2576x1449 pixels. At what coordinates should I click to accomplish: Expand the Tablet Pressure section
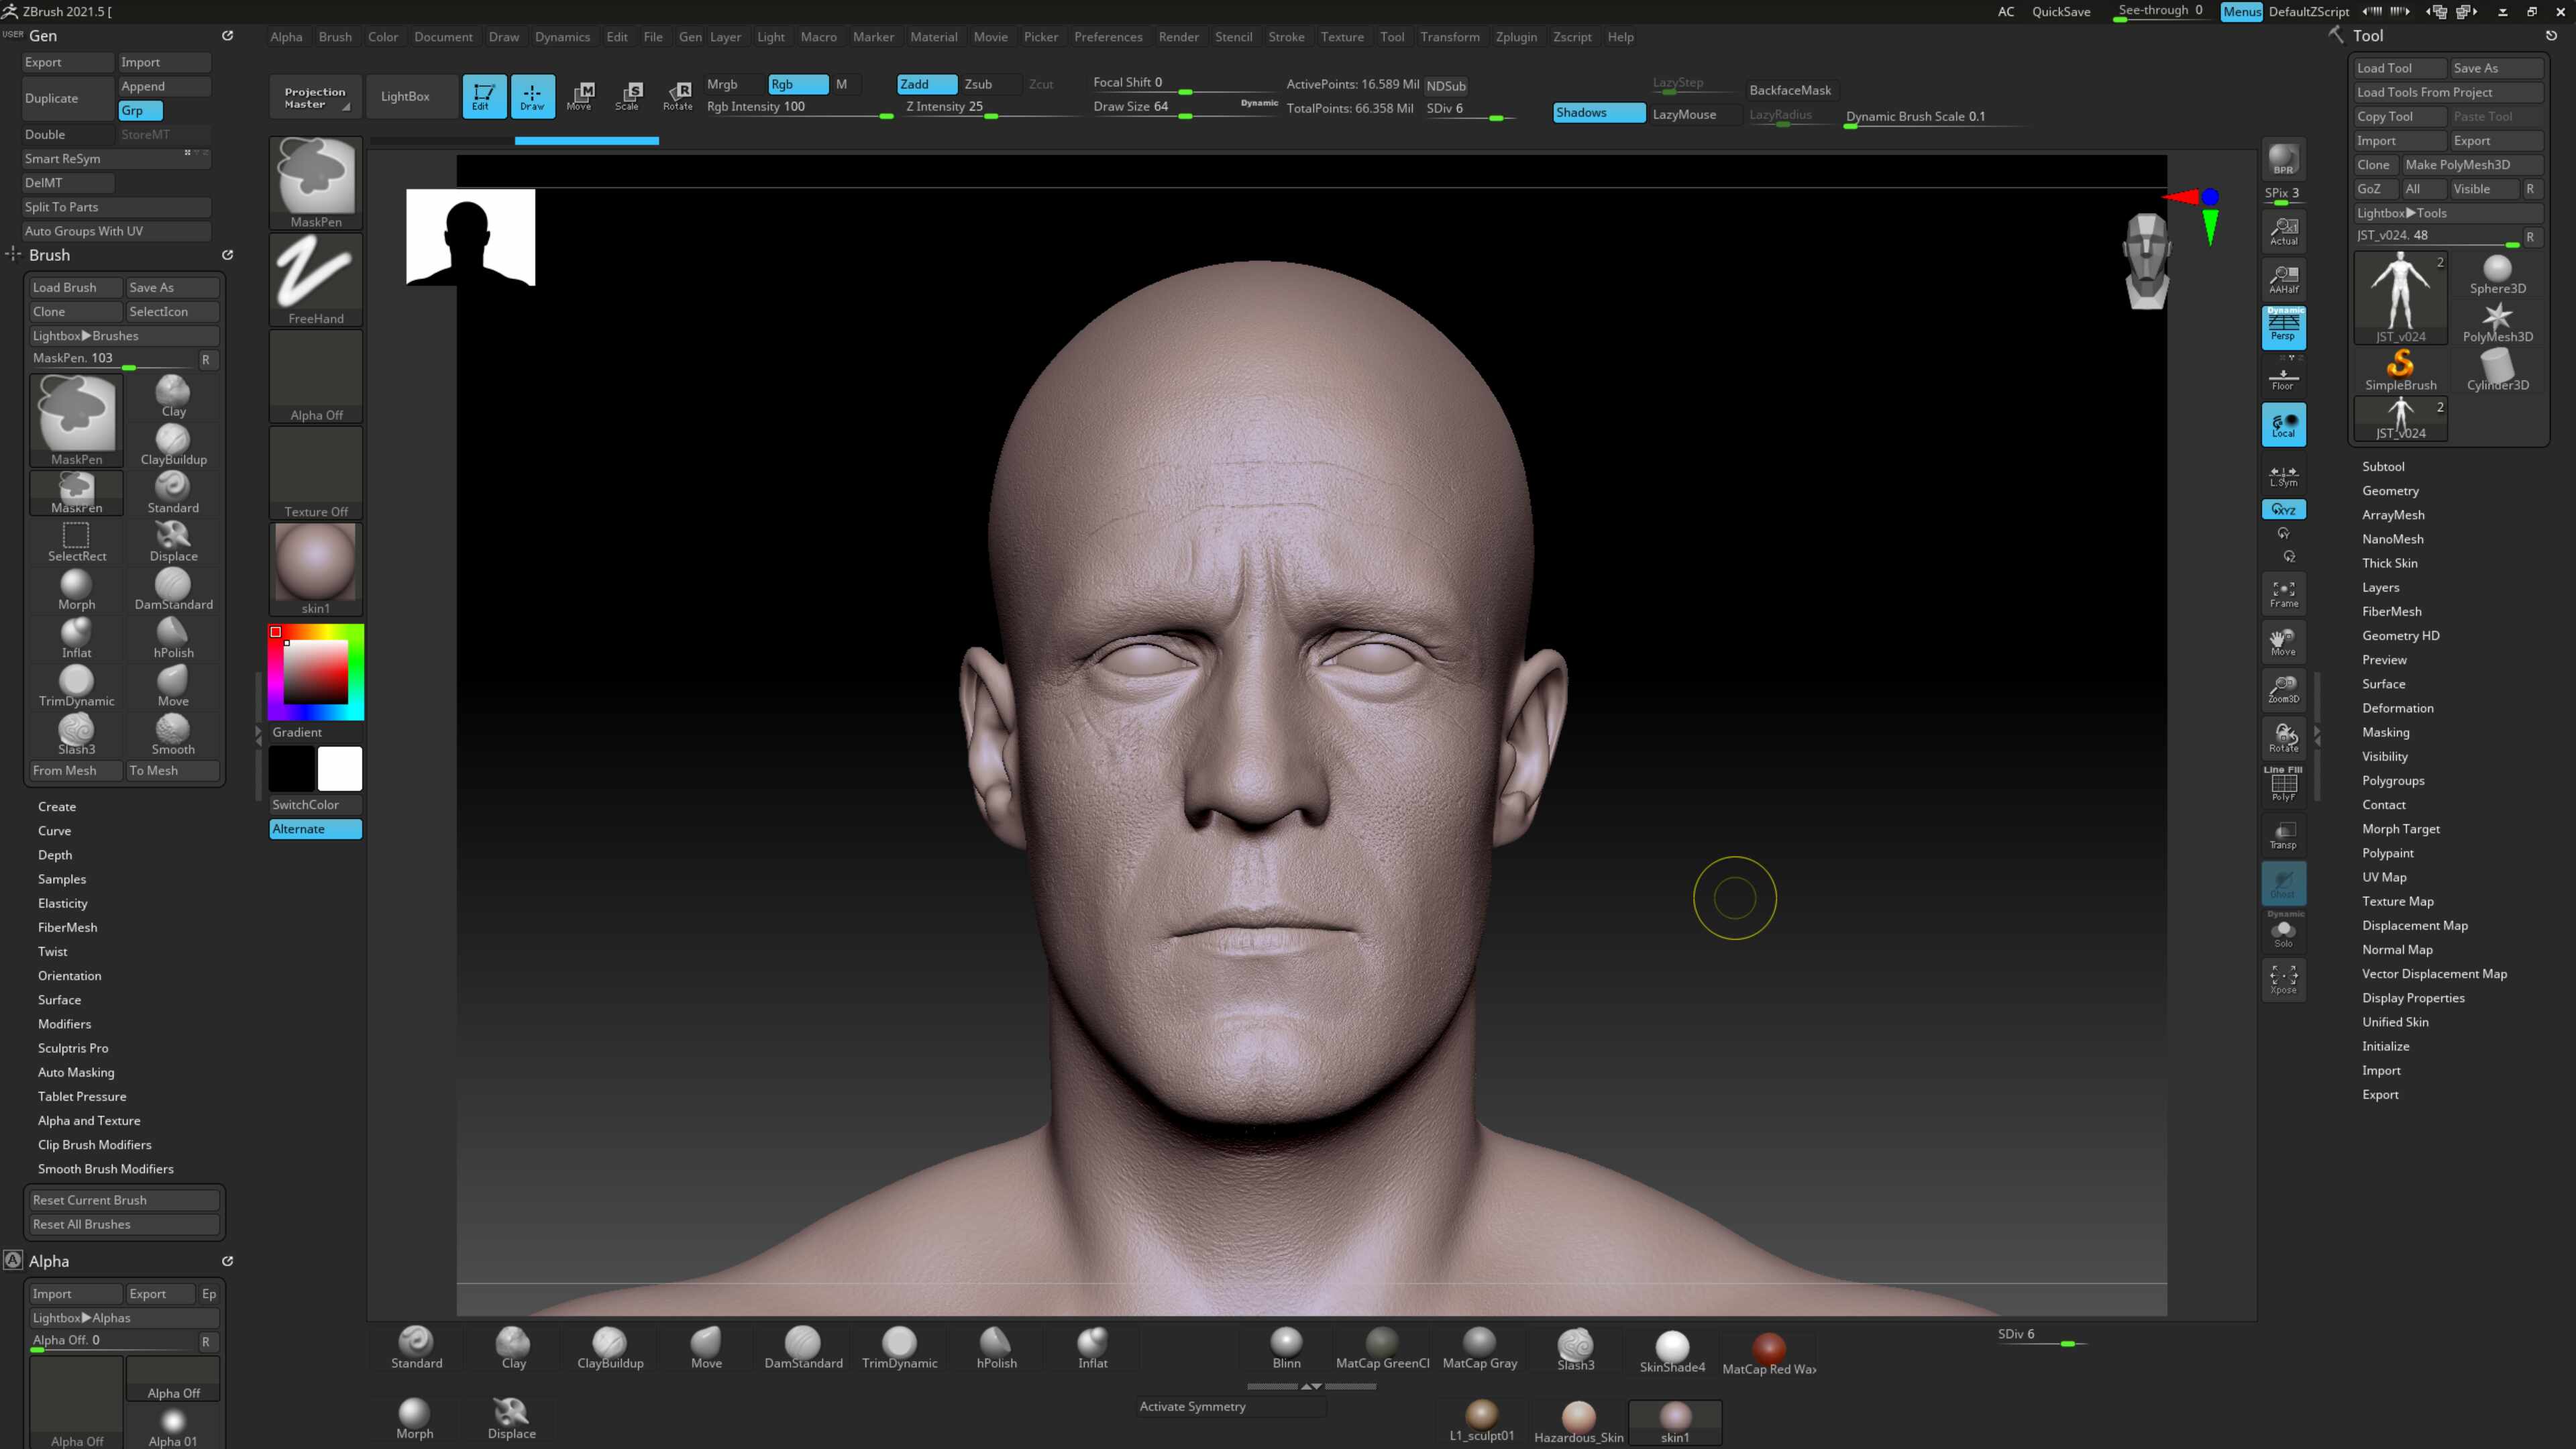[x=82, y=1096]
